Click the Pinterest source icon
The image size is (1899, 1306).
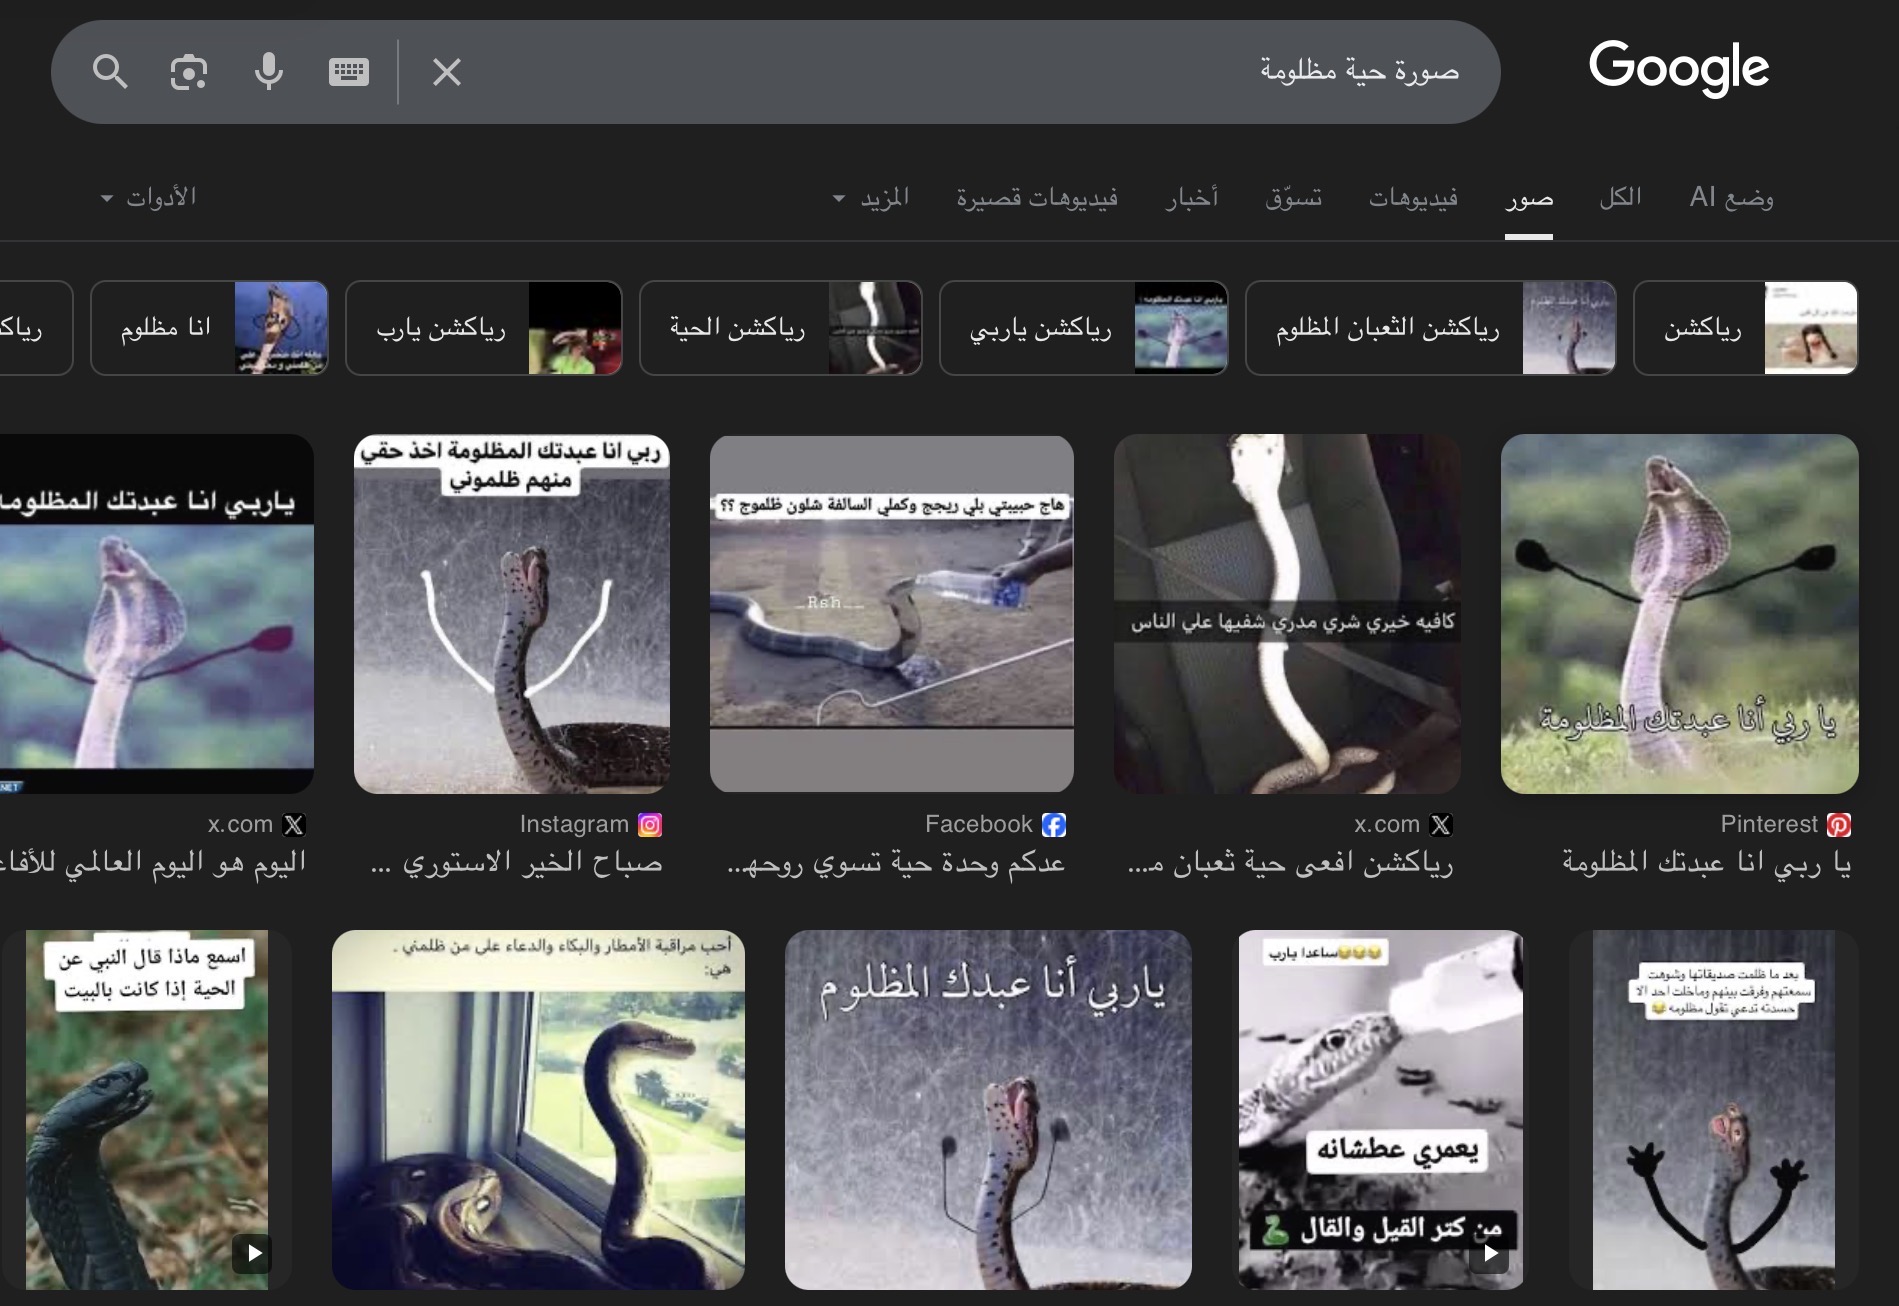pos(1838,825)
